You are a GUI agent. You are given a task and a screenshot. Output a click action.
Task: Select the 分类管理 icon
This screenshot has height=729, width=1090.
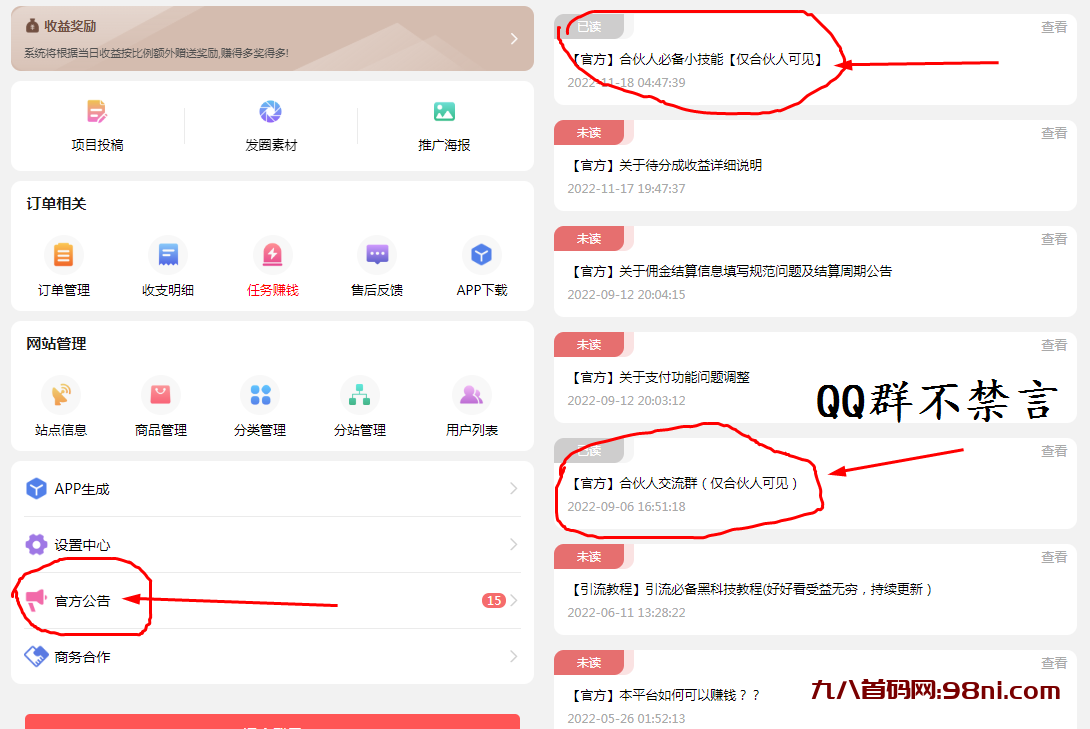click(x=260, y=395)
